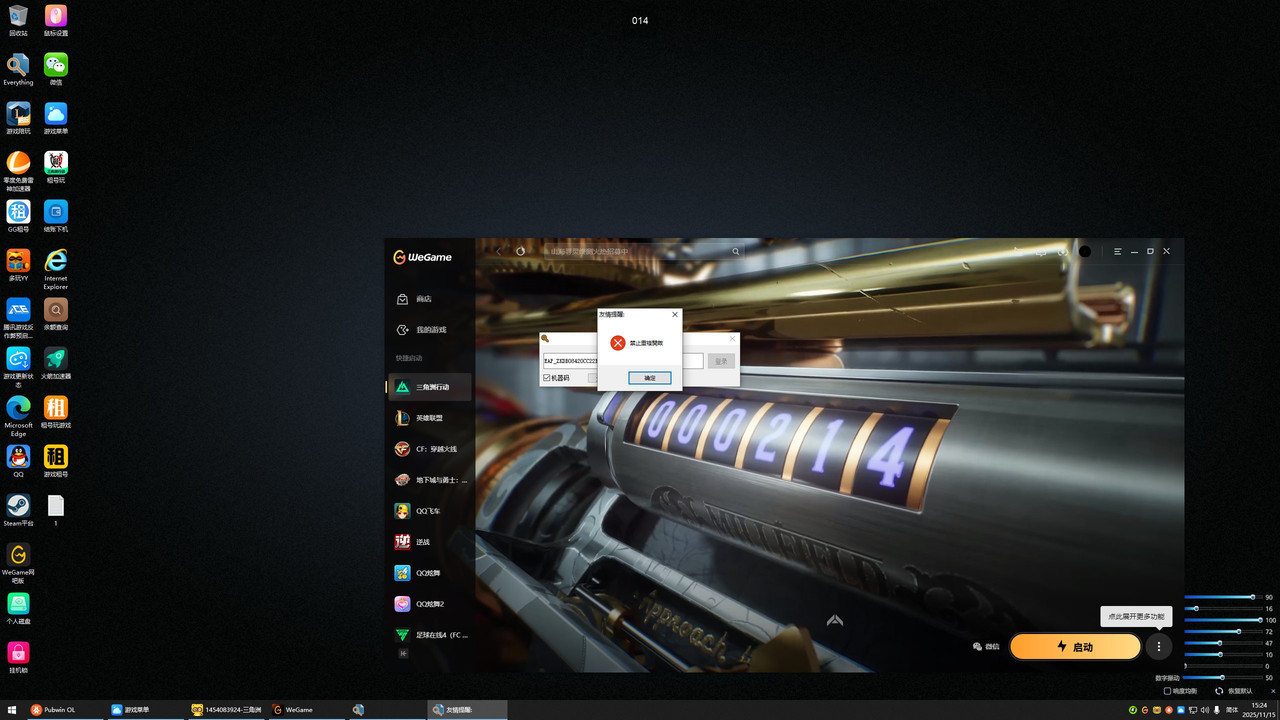The width and height of the screenshot is (1280, 720).
Task: Click the search magnifier icon in WeGame
Action: [736, 252]
